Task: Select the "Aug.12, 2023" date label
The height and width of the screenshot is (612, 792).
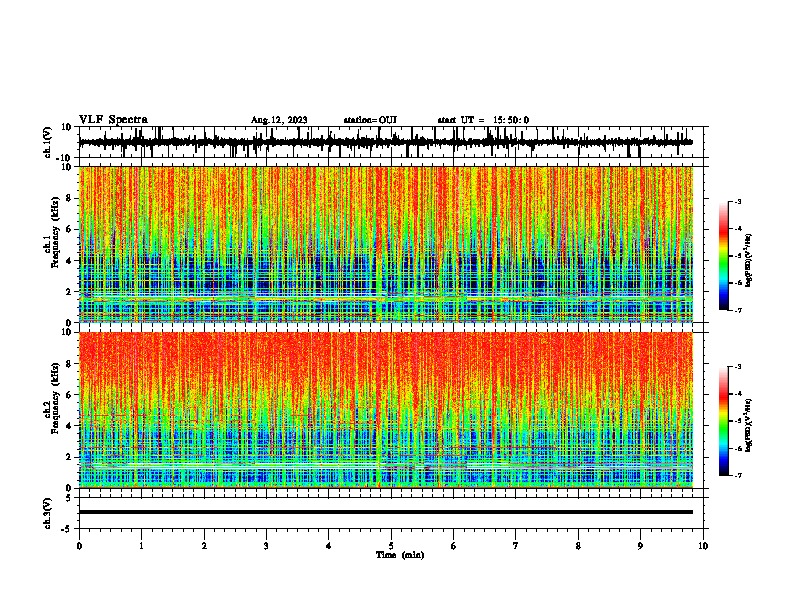Action: click(279, 120)
